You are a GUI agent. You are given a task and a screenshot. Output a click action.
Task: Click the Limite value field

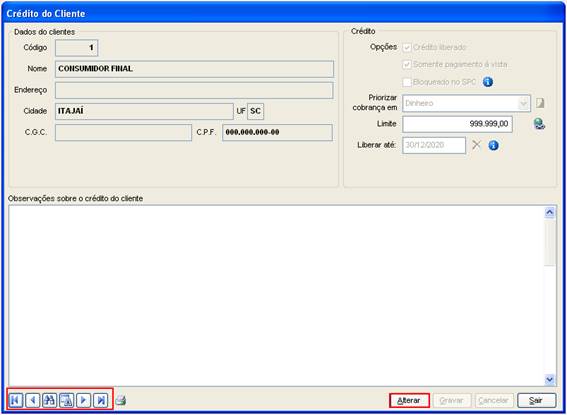pyautogui.click(x=457, y=124)
